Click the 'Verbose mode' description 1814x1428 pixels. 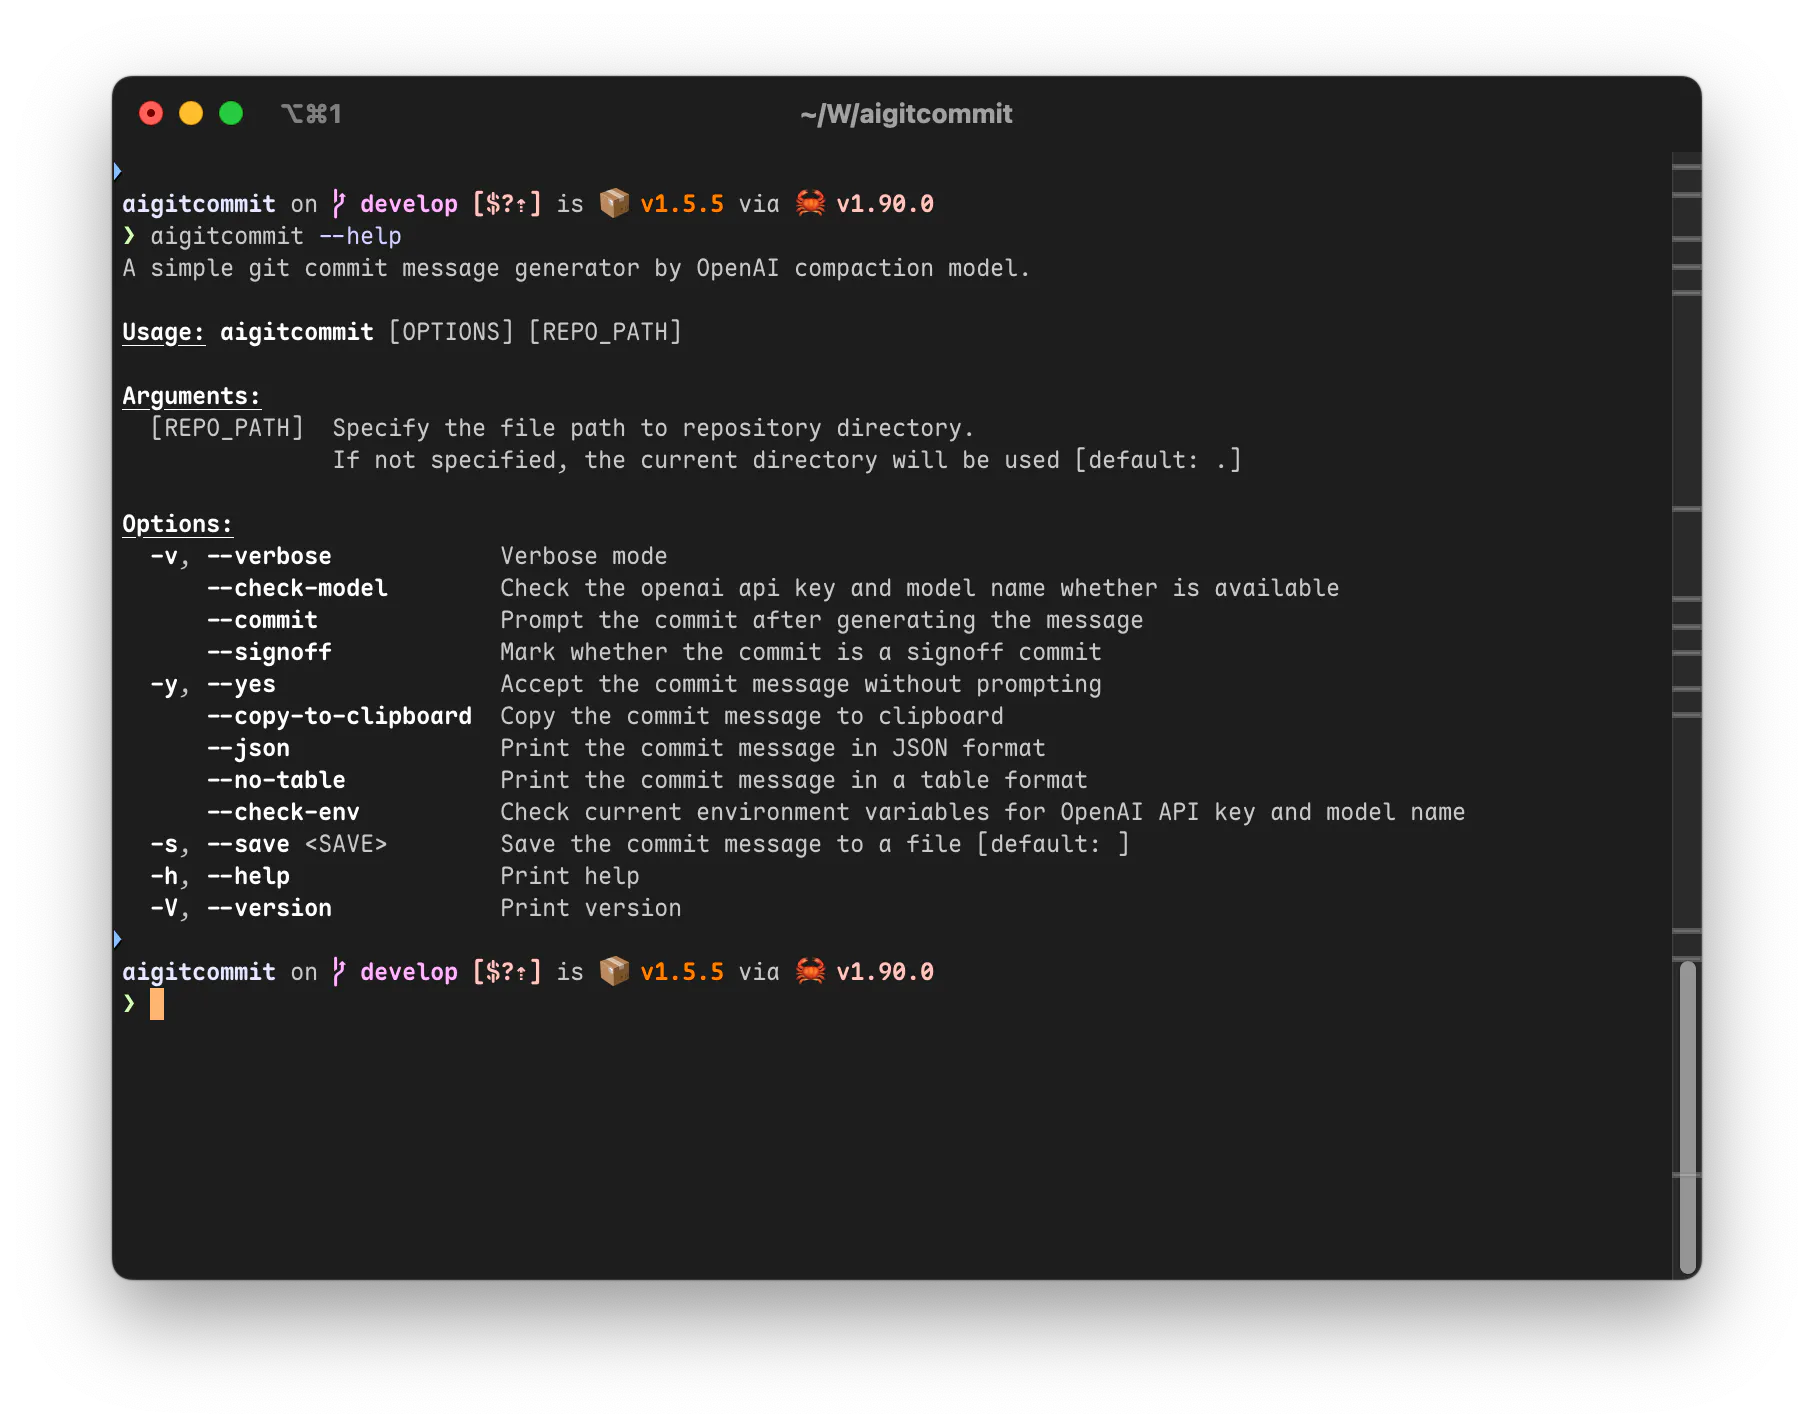point(584,556)
